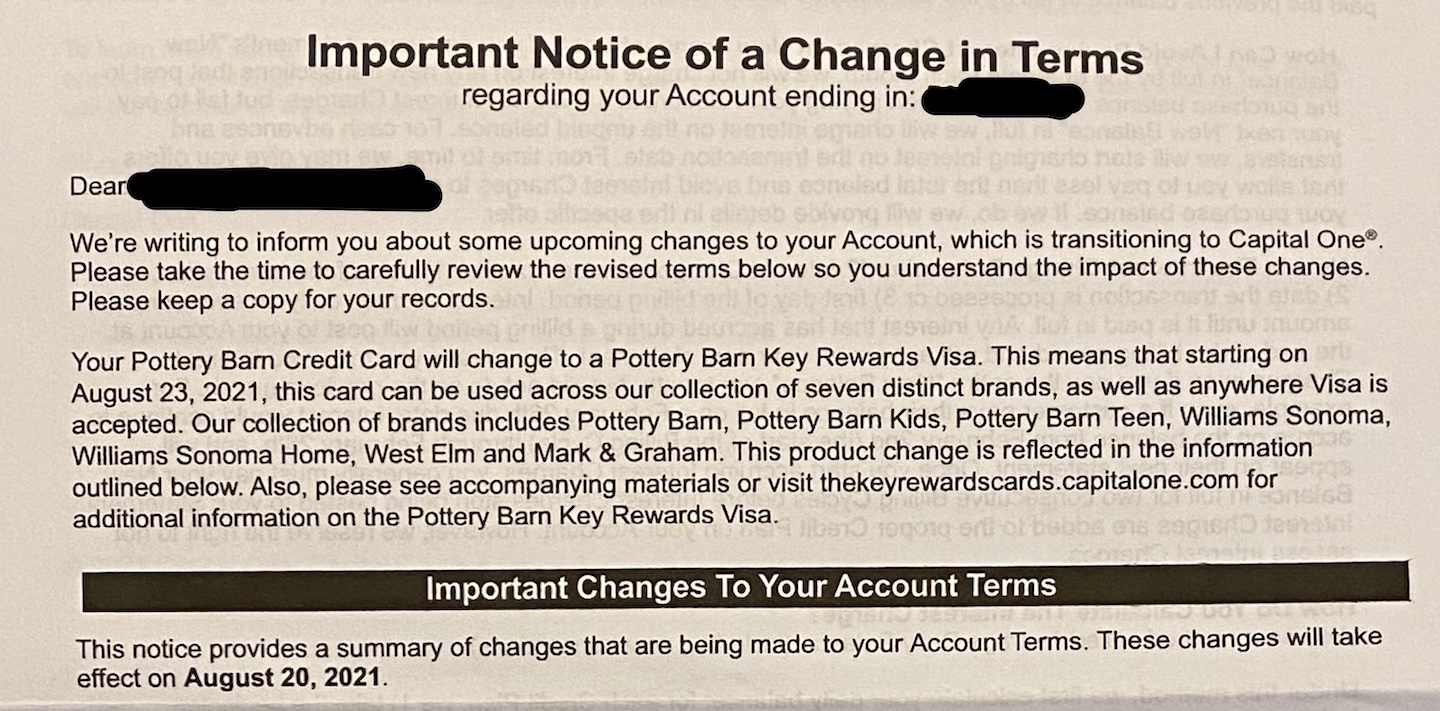1440x711 pixels.
Task: Click "Please keep a copy for your records" sentence
Action: [x=283, y=300]
